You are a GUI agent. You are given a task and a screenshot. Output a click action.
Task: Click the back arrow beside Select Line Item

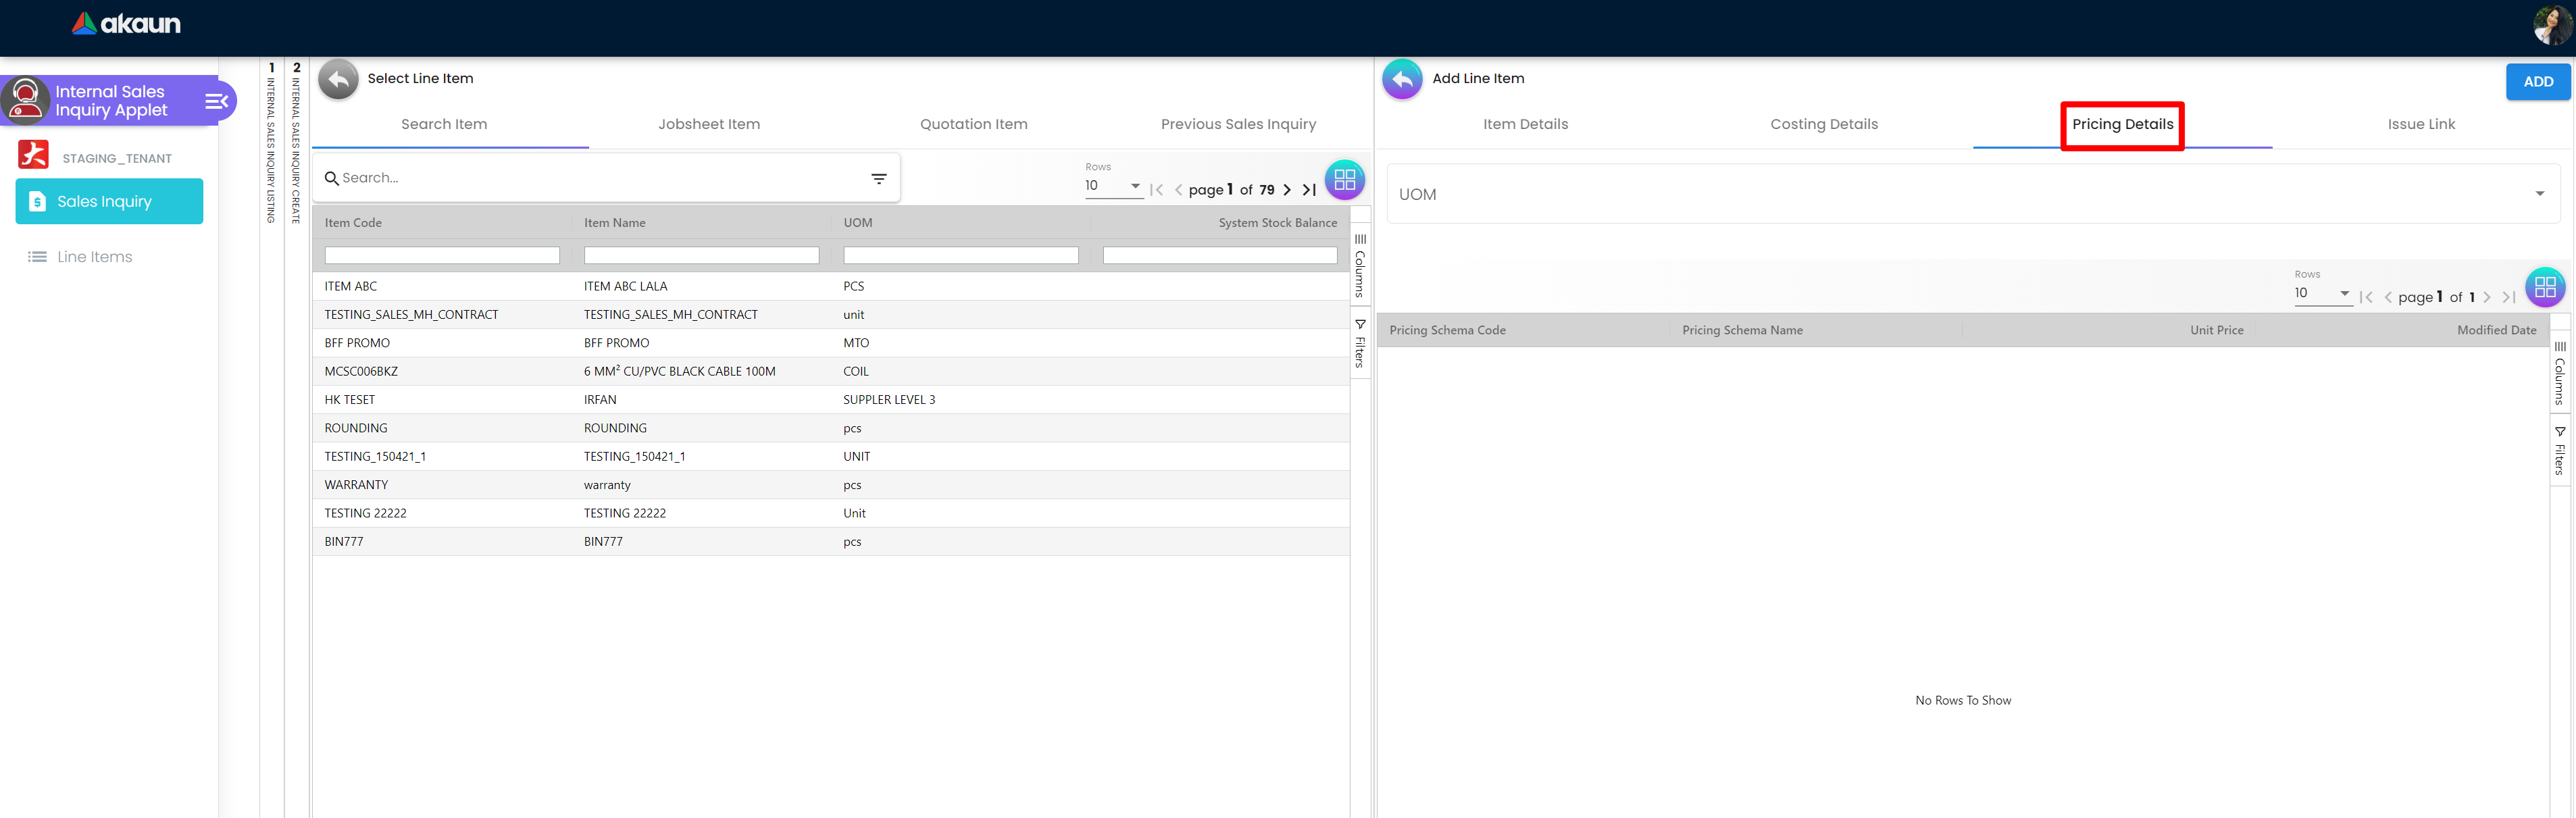point(338,79)
